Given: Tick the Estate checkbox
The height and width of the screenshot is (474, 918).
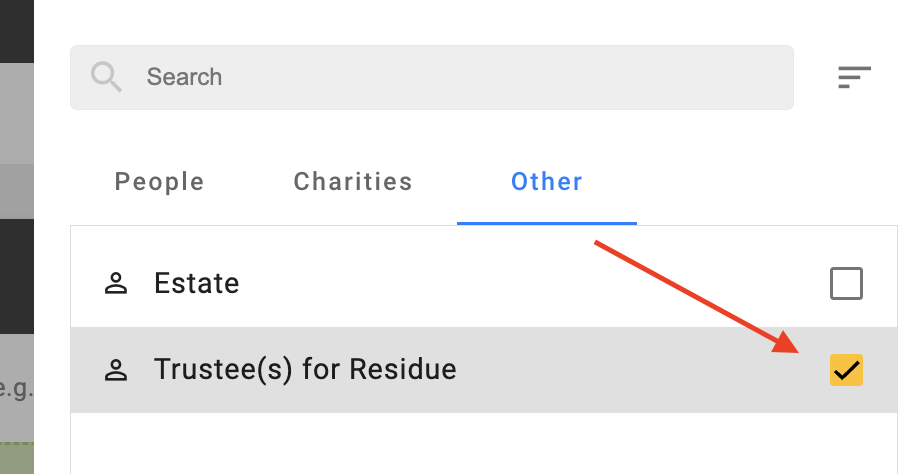Looking at the screenshot, I should [x=846, y=283].
